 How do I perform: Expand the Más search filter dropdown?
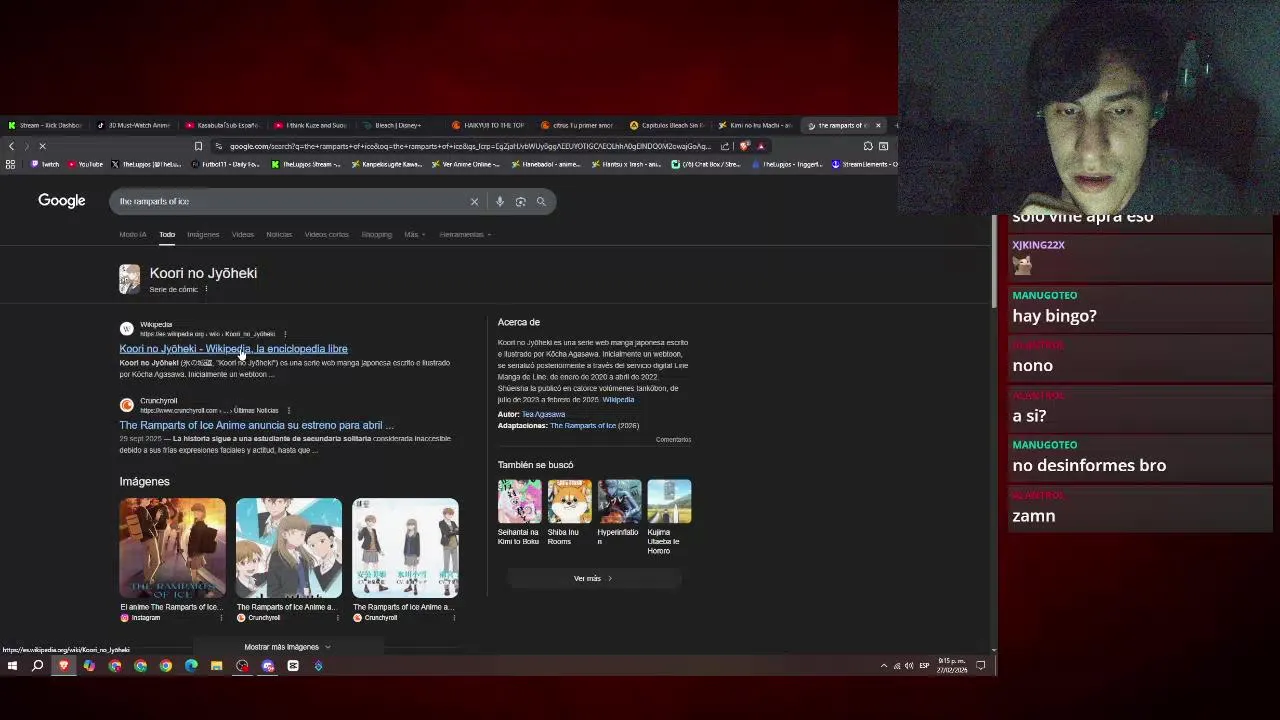tap(414, 235)
